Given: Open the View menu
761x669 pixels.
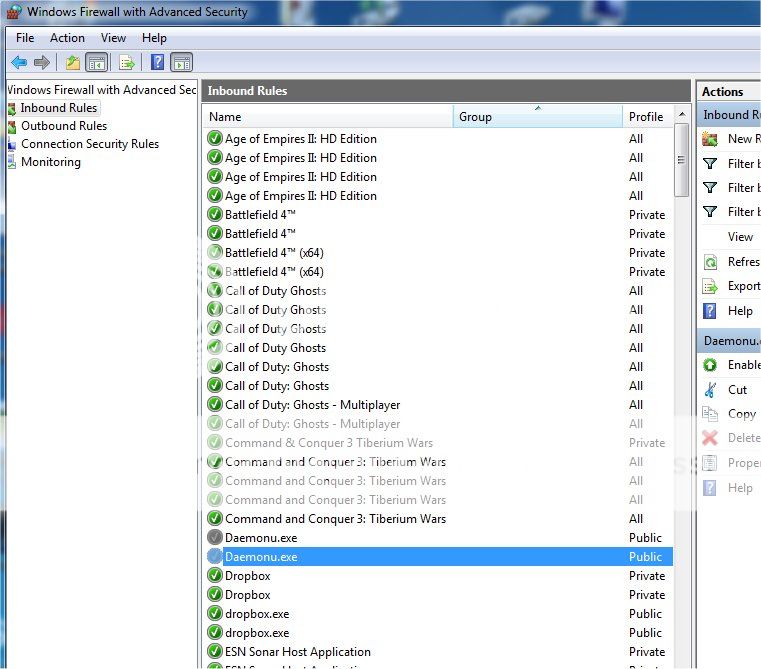Looking at the screenshot, I should click(x=113, y=38).
